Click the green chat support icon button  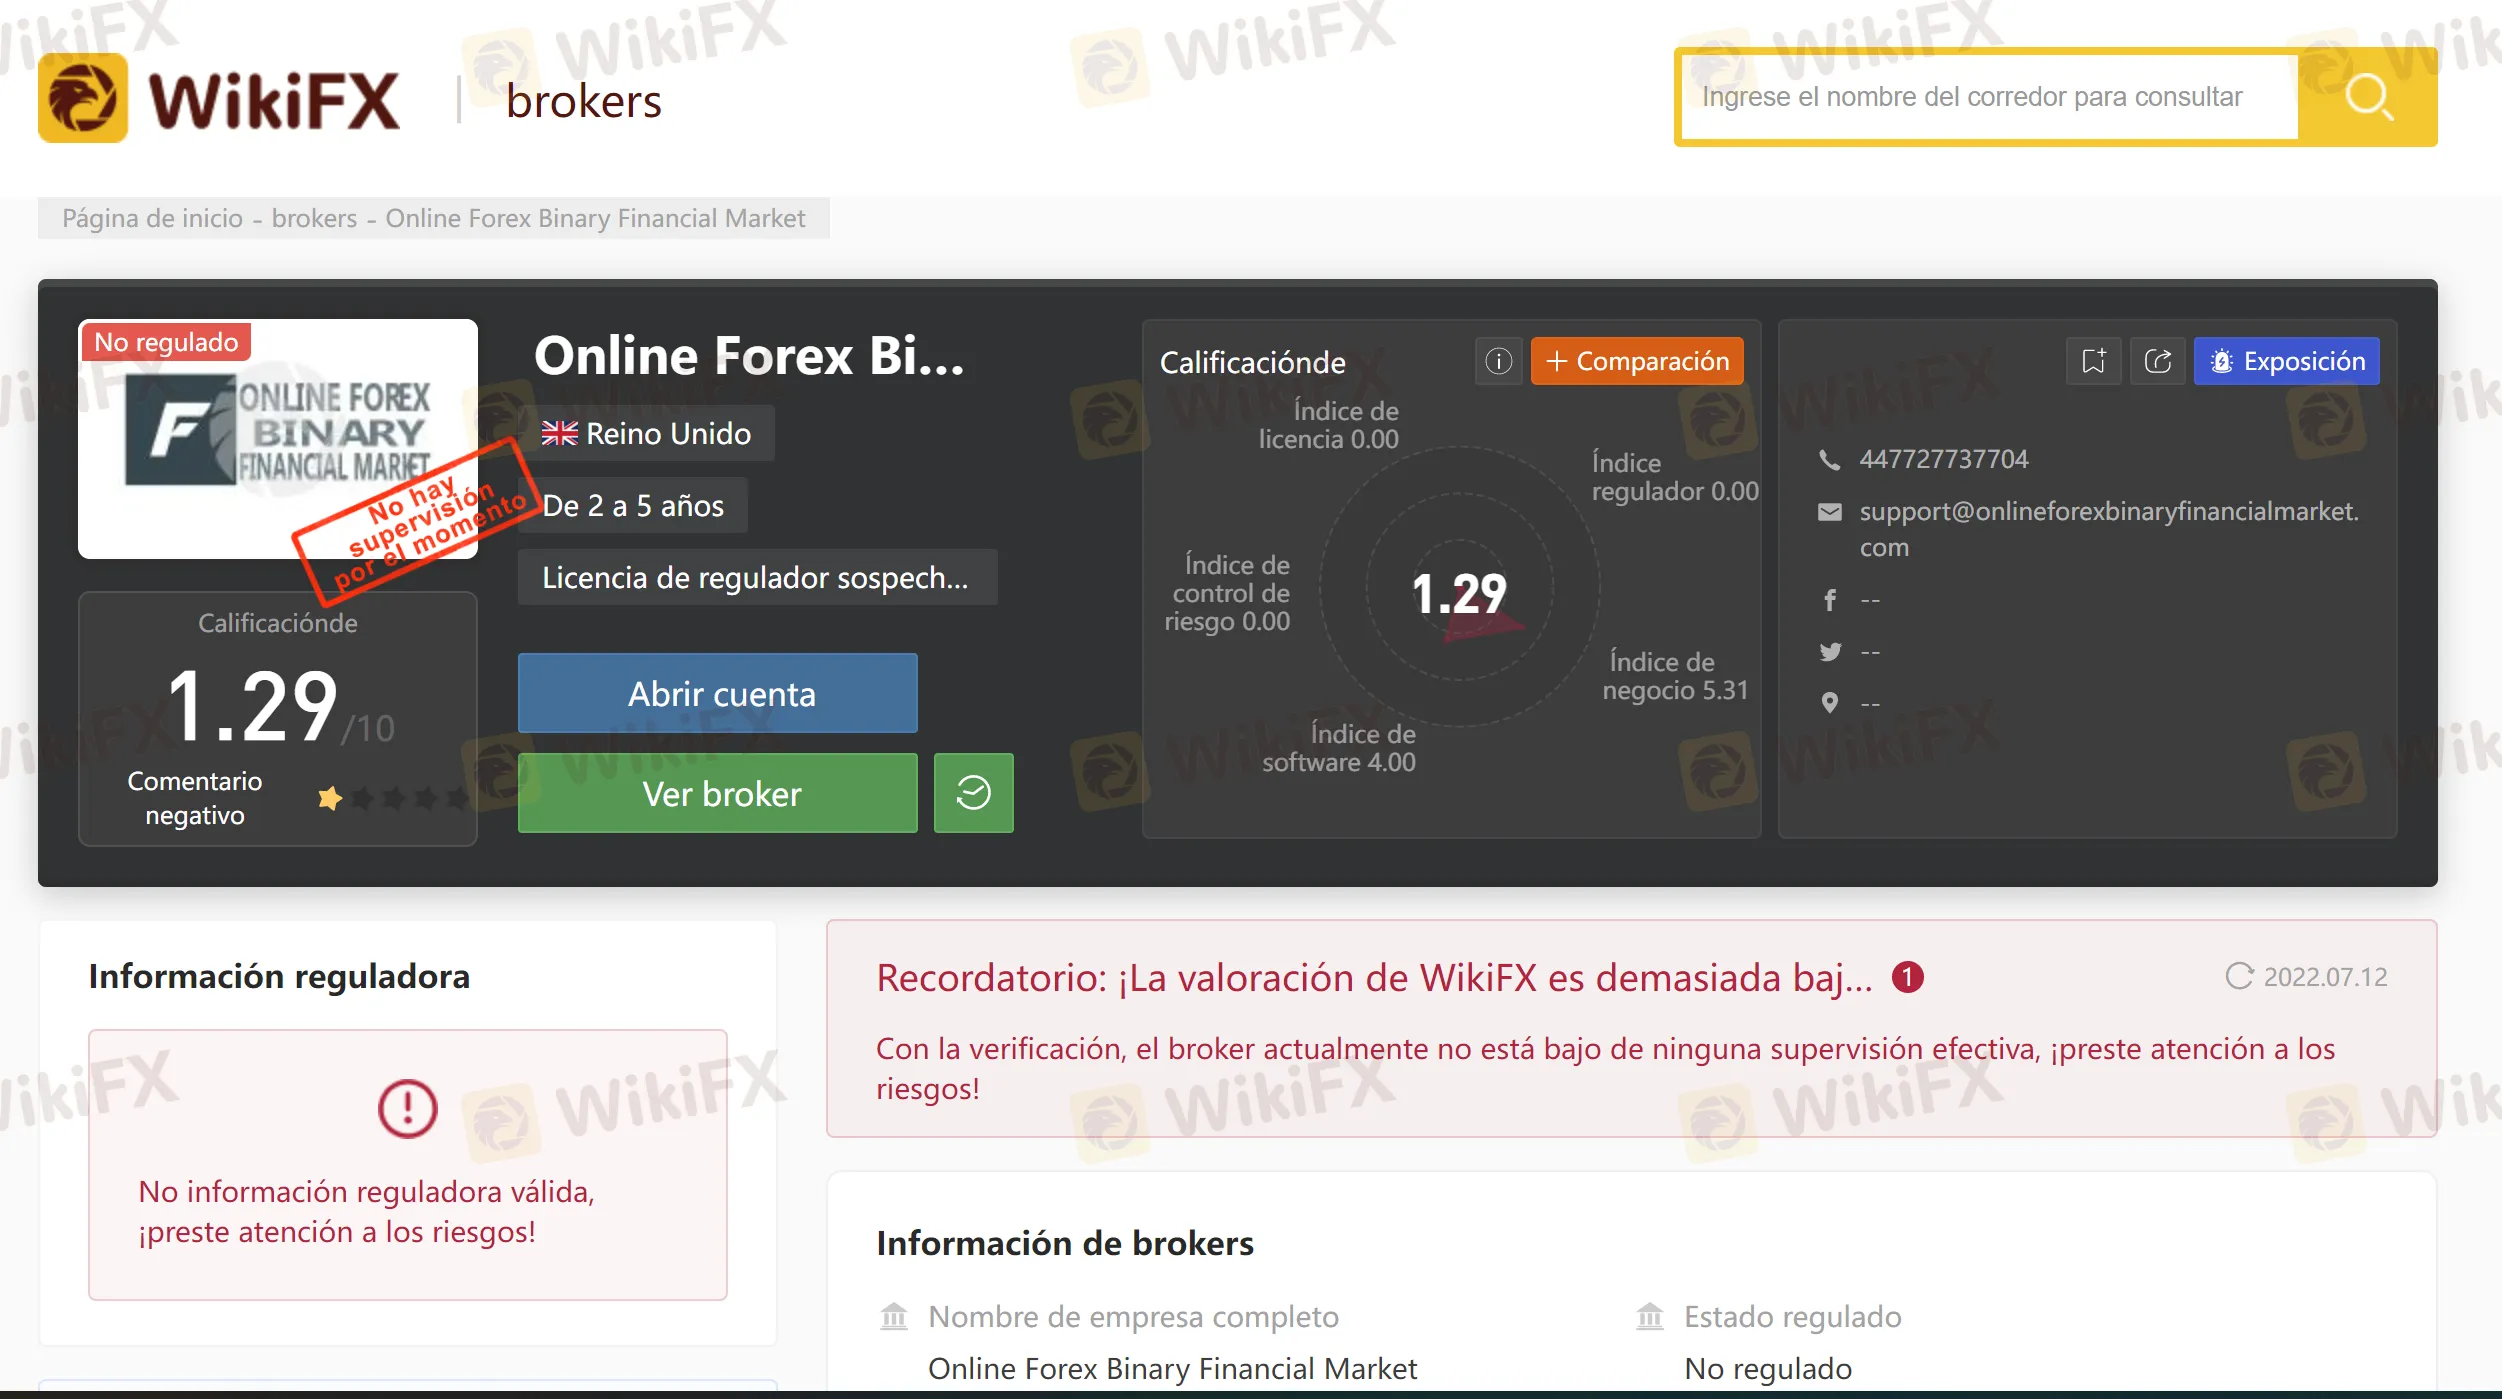[x=973, y=793]
